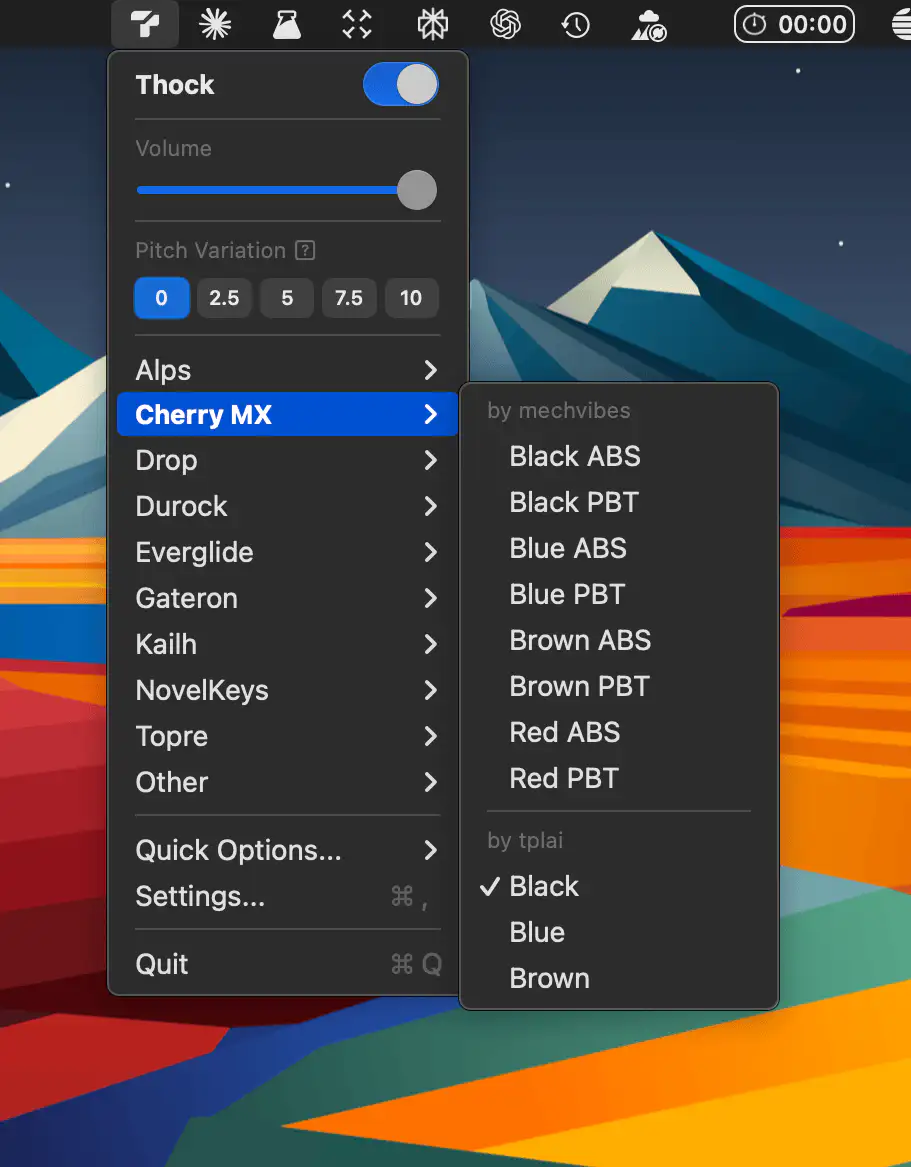911x1167 pixels.
Task: Click the flask icon in menu bar
Action: coord(287,24)
